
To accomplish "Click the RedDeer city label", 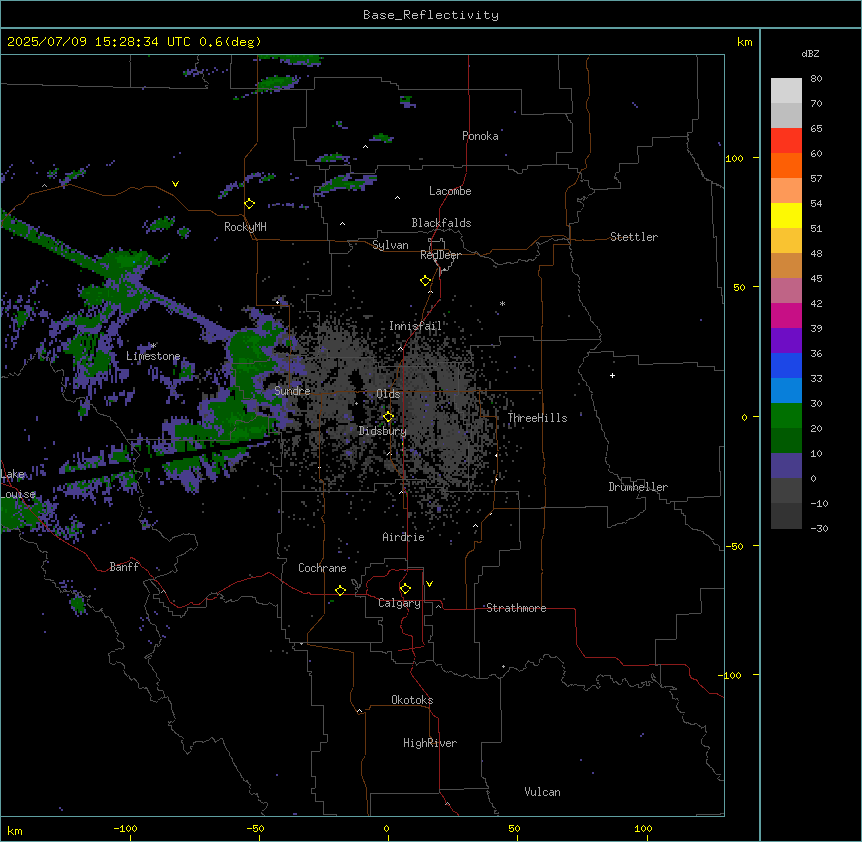I will click(x=440, y=255).
